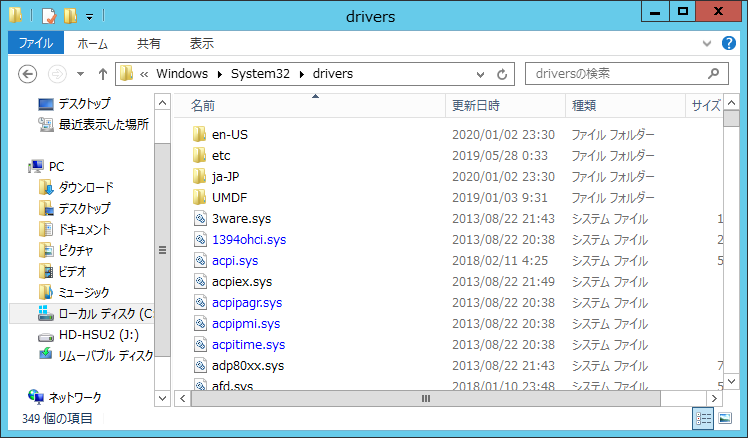Switch to details view layout
This screenshot has width=748, height=438.
pyautogui.click(x=703, y=418)
